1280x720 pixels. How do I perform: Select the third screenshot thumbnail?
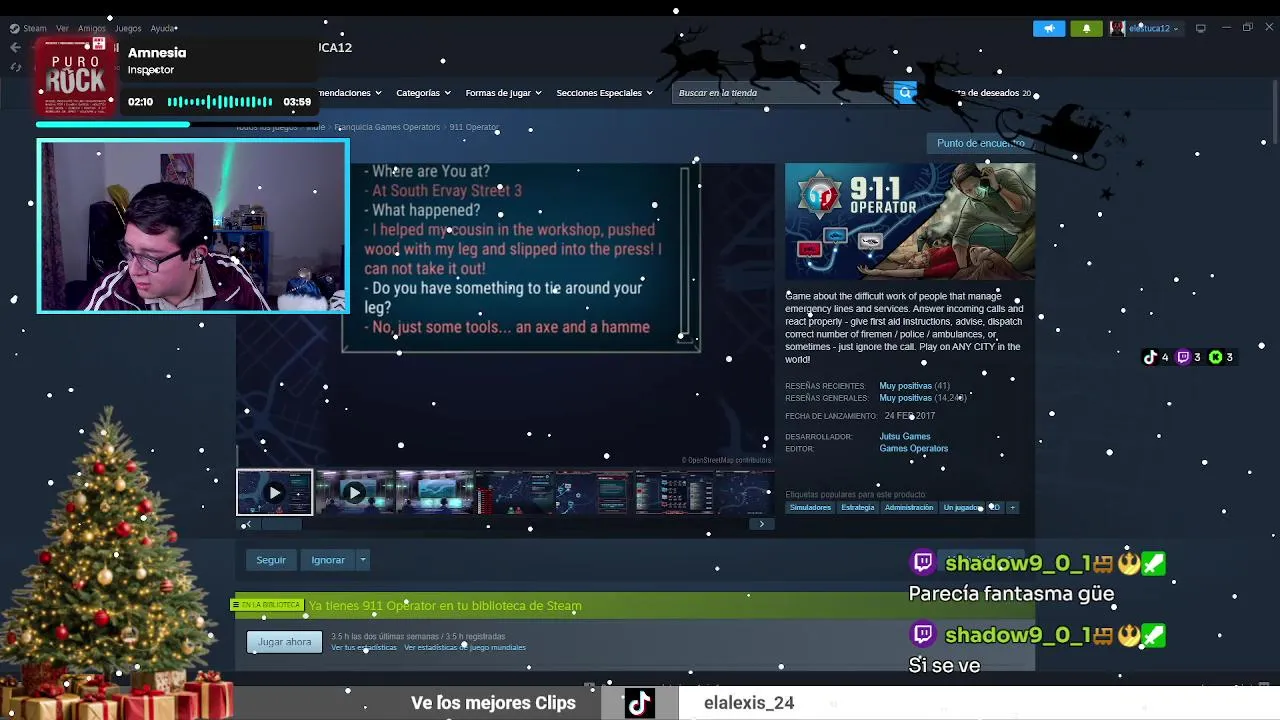coord(434,493)
